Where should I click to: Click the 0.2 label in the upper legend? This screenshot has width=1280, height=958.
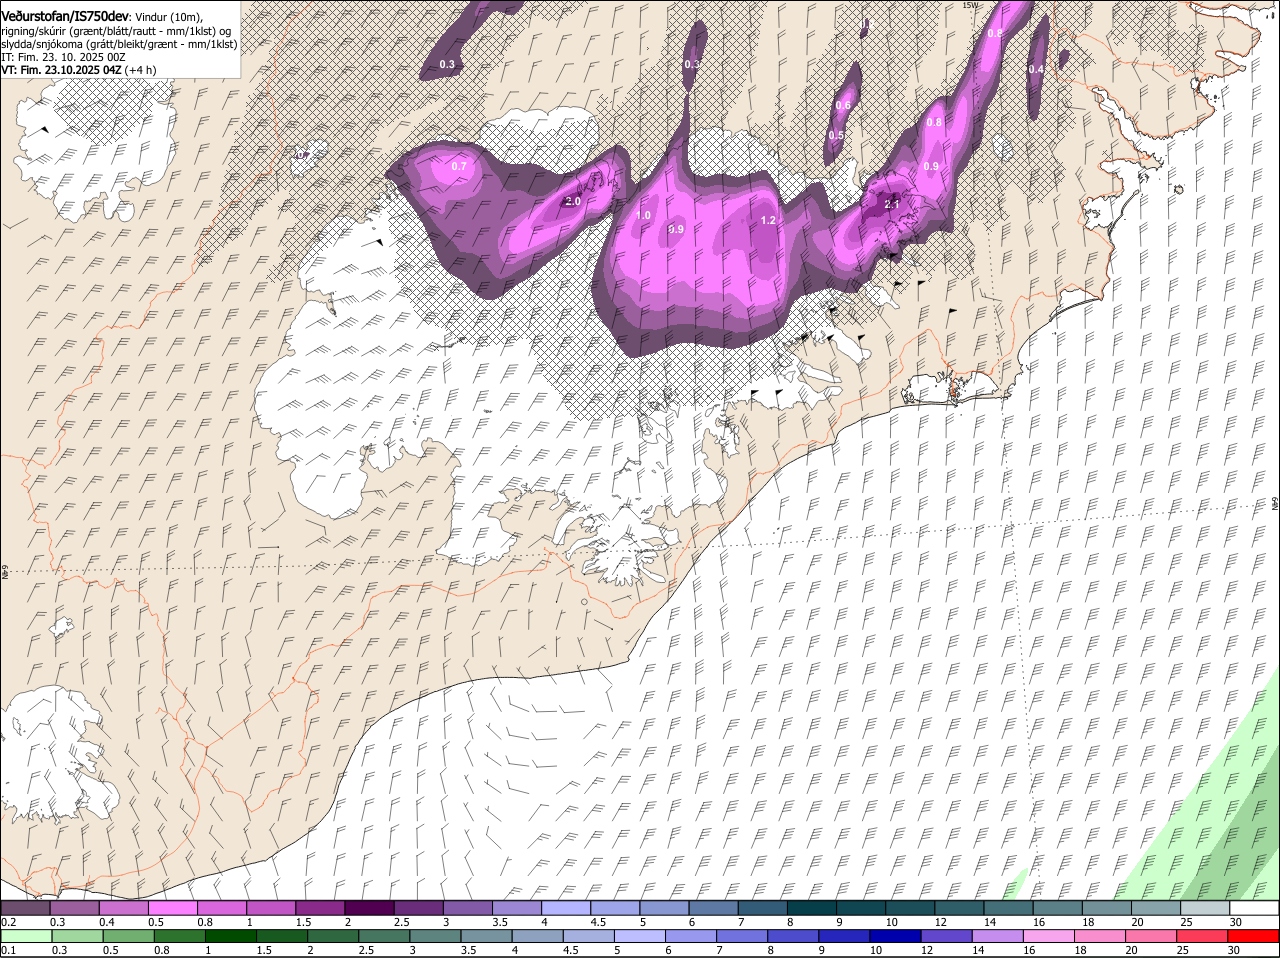click(8, 922)
